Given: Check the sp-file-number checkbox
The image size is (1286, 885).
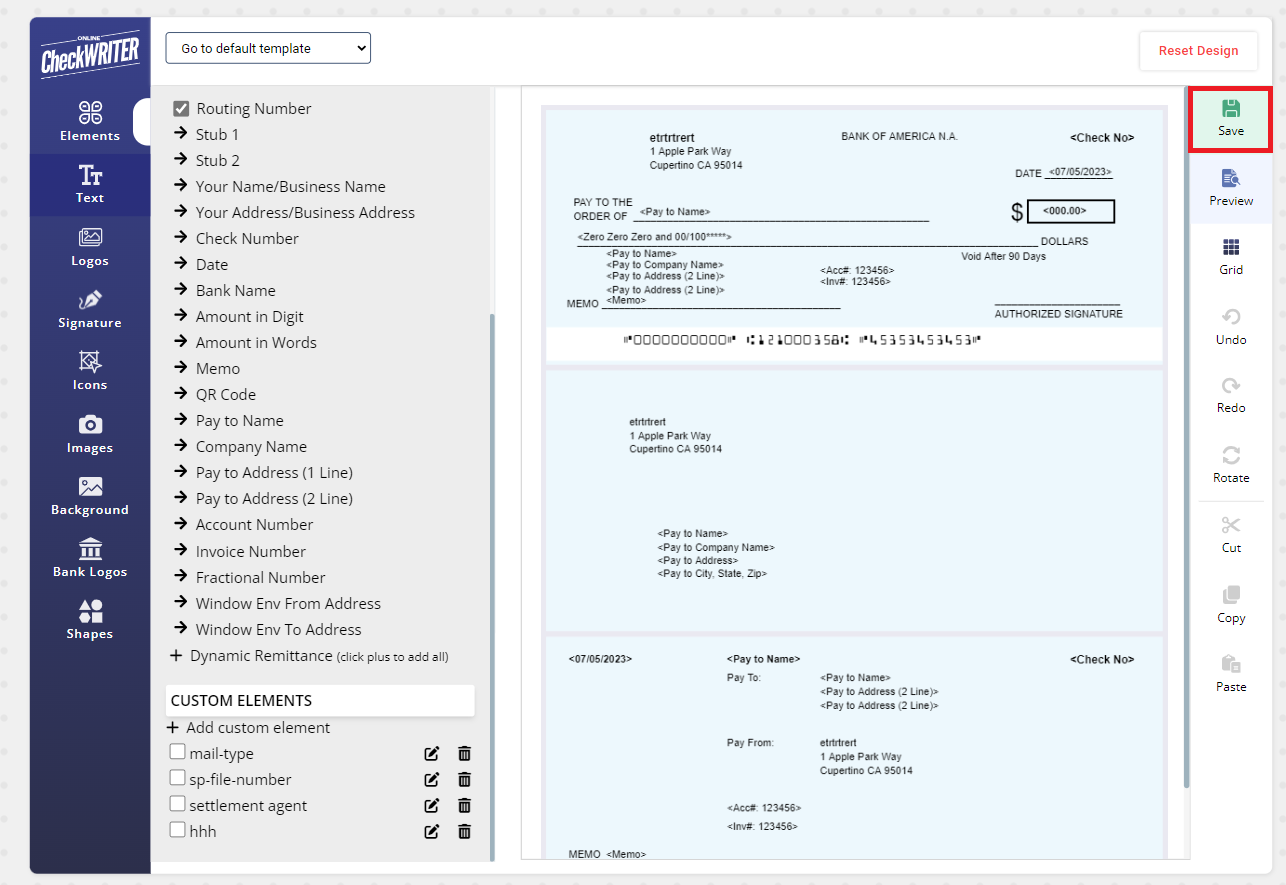Looking at the screenshot, I should click(x=177, y=778).
